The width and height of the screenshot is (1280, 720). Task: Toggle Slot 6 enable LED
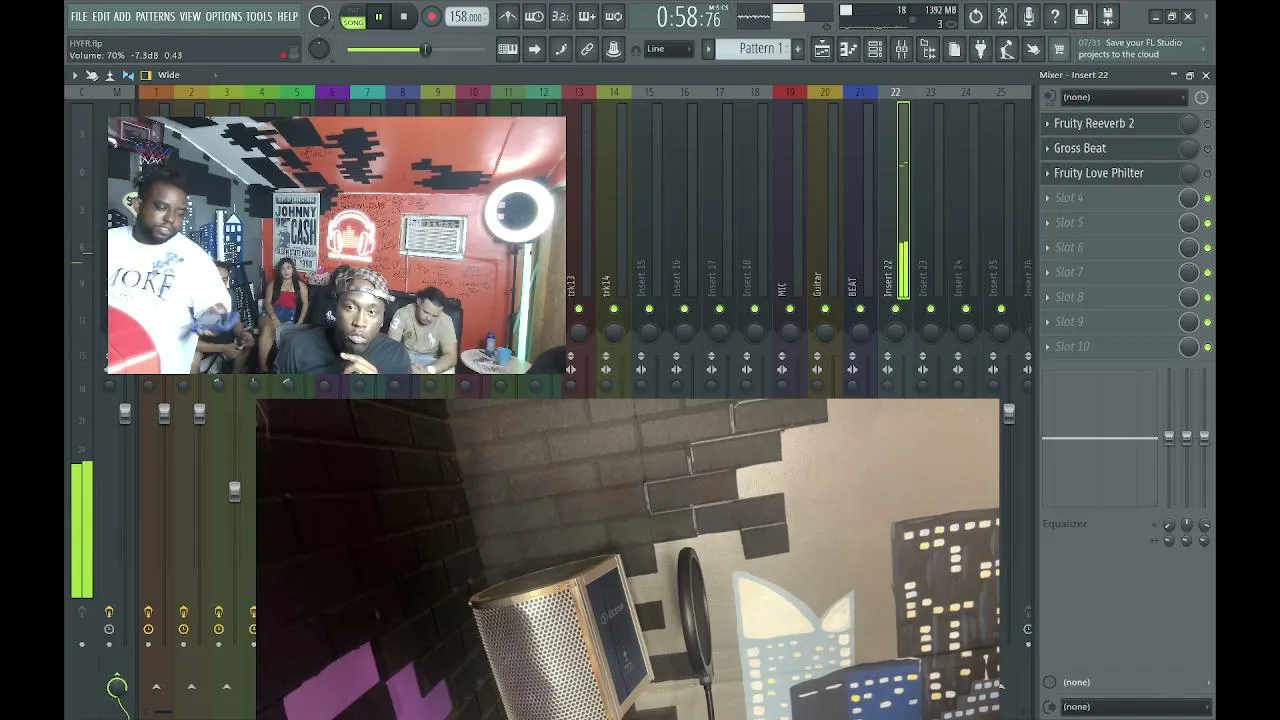point(1207,248)
